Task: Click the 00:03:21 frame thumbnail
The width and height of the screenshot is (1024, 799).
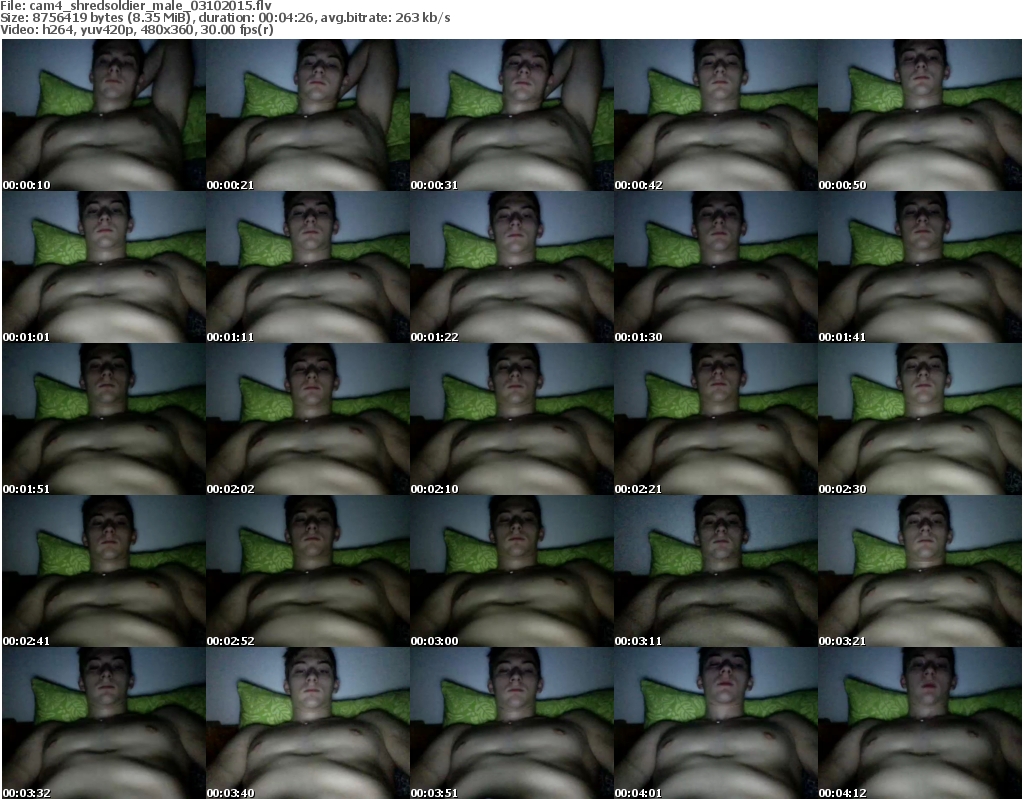Action: pyautogui.click(x=920, y=571)
